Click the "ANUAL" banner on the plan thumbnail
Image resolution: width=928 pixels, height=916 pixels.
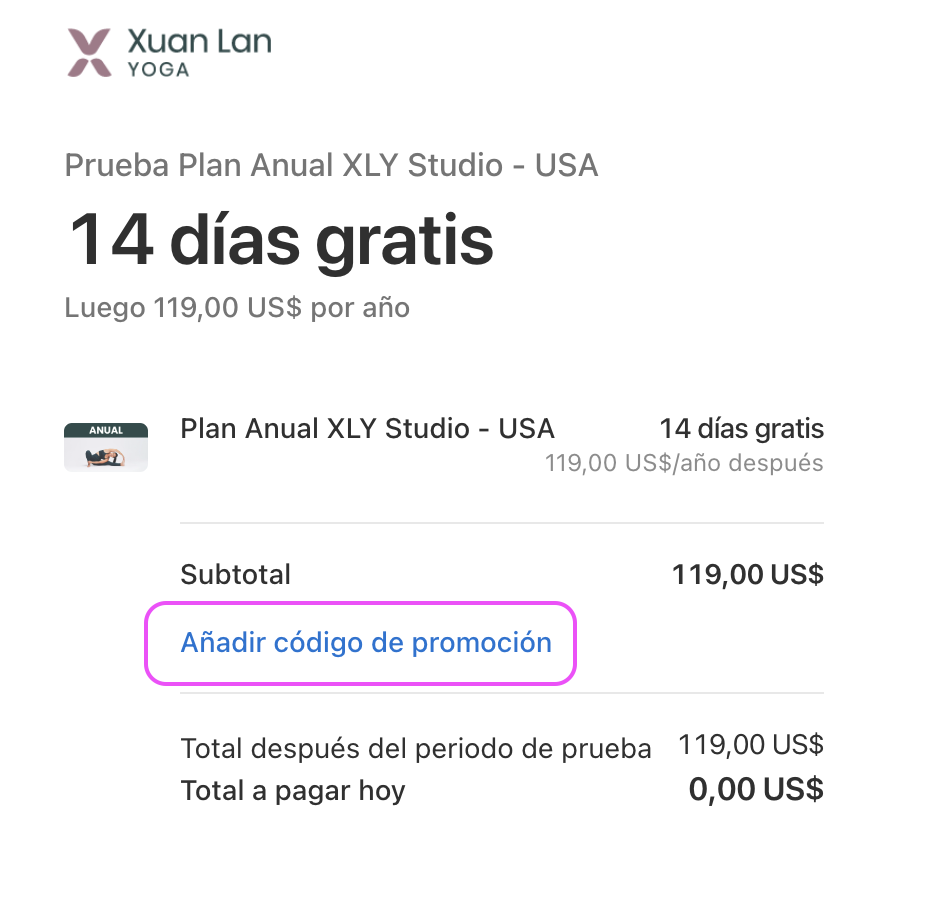pos(106,431)
